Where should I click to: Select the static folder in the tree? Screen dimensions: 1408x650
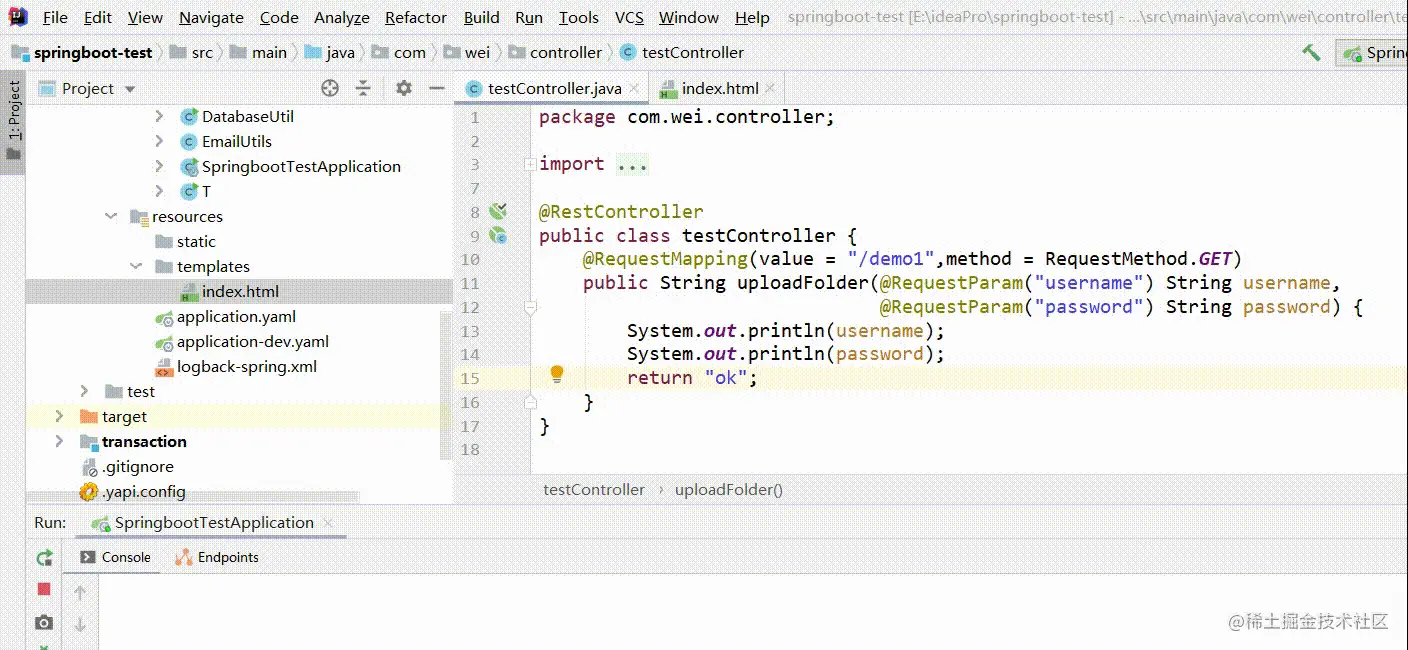click(196, 242)
